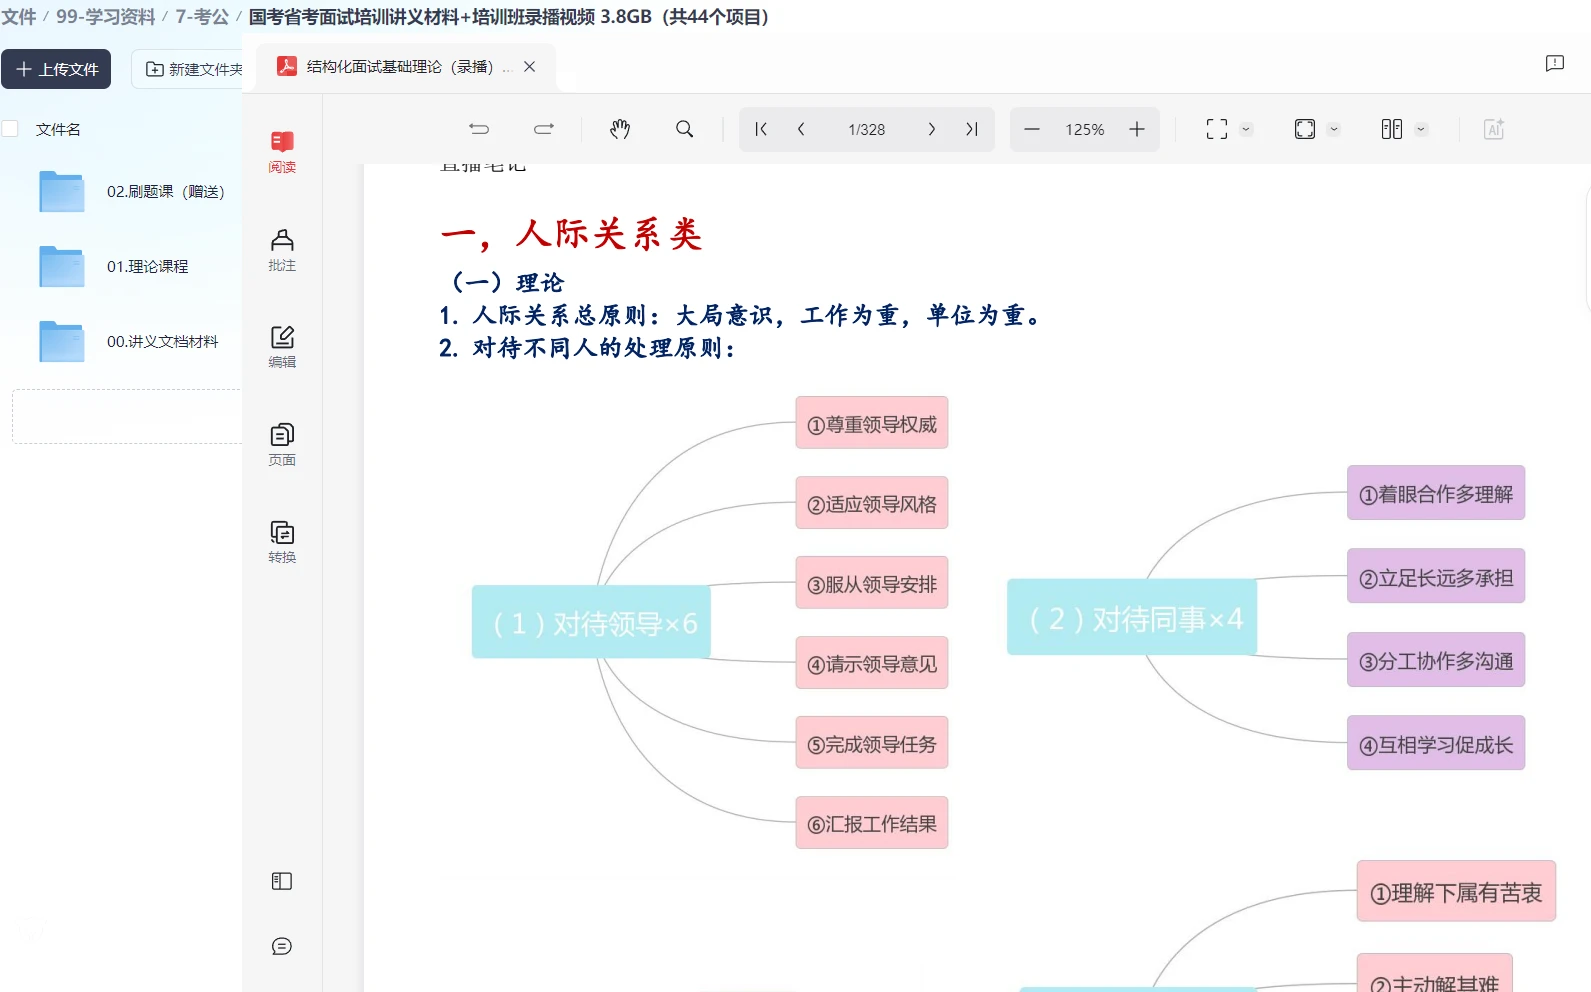This screenshot has height=992, width=1591.
Task: Click the AI assistant icon in toolbar
Action: pyautogui.click(x=1494, y=129)
